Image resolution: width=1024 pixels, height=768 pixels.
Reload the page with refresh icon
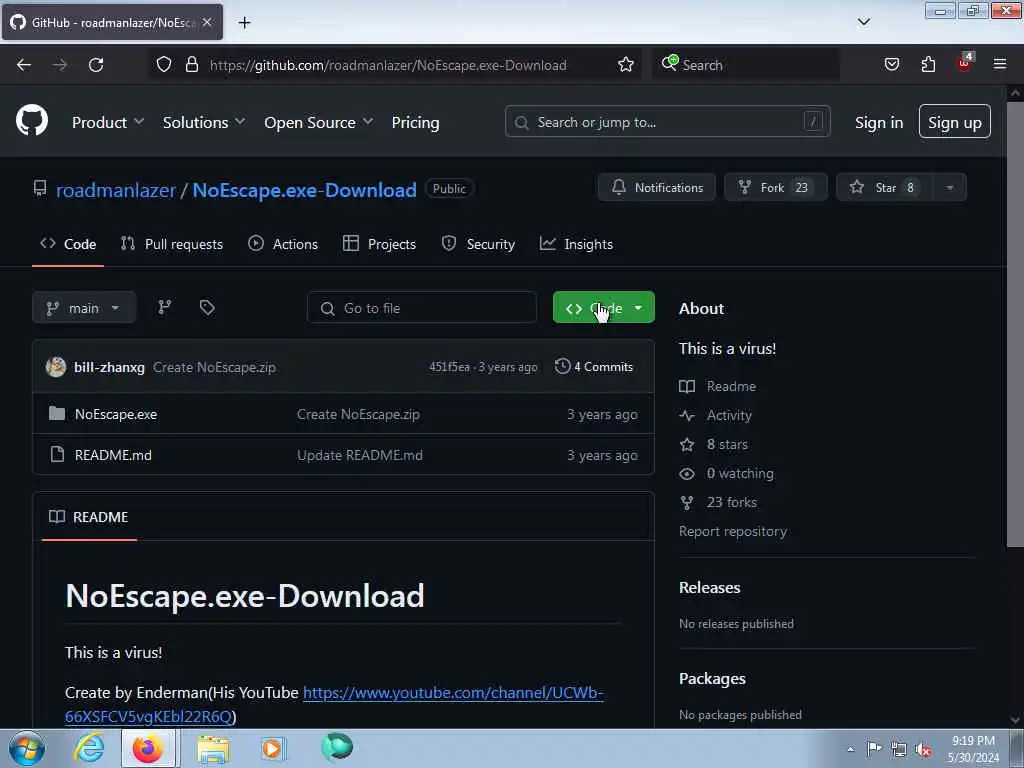pos(96,65)
